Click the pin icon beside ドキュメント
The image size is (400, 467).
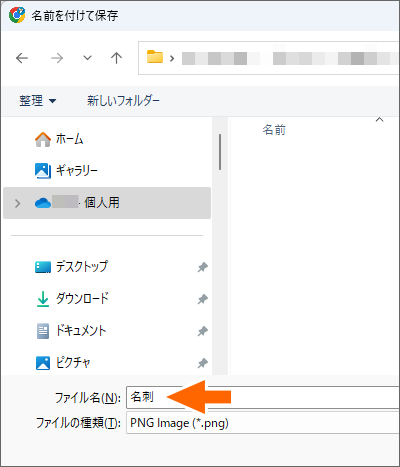202,331
